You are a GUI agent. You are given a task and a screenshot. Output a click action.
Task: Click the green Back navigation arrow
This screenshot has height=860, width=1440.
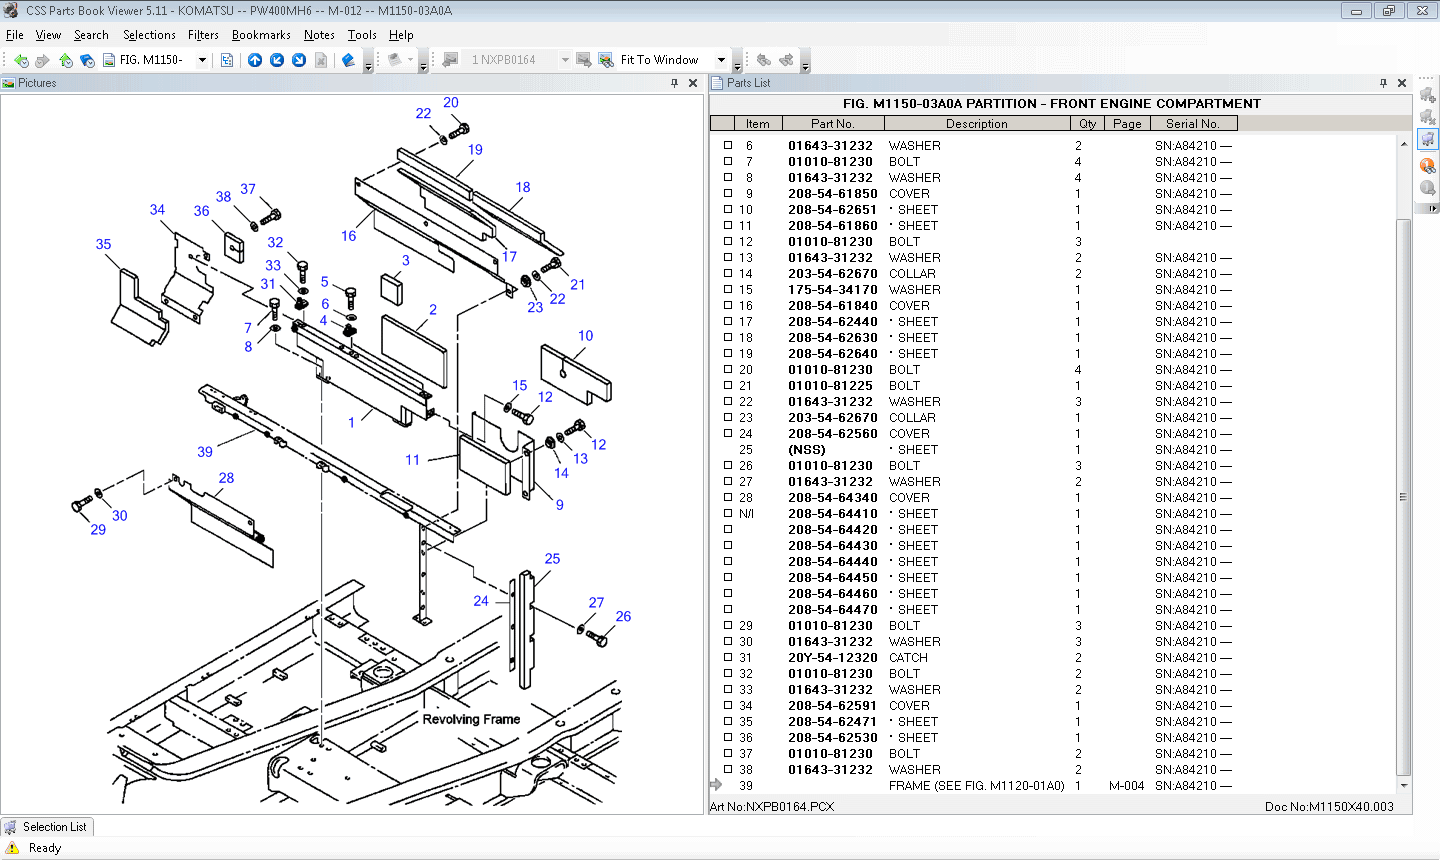tap(21, 60)
